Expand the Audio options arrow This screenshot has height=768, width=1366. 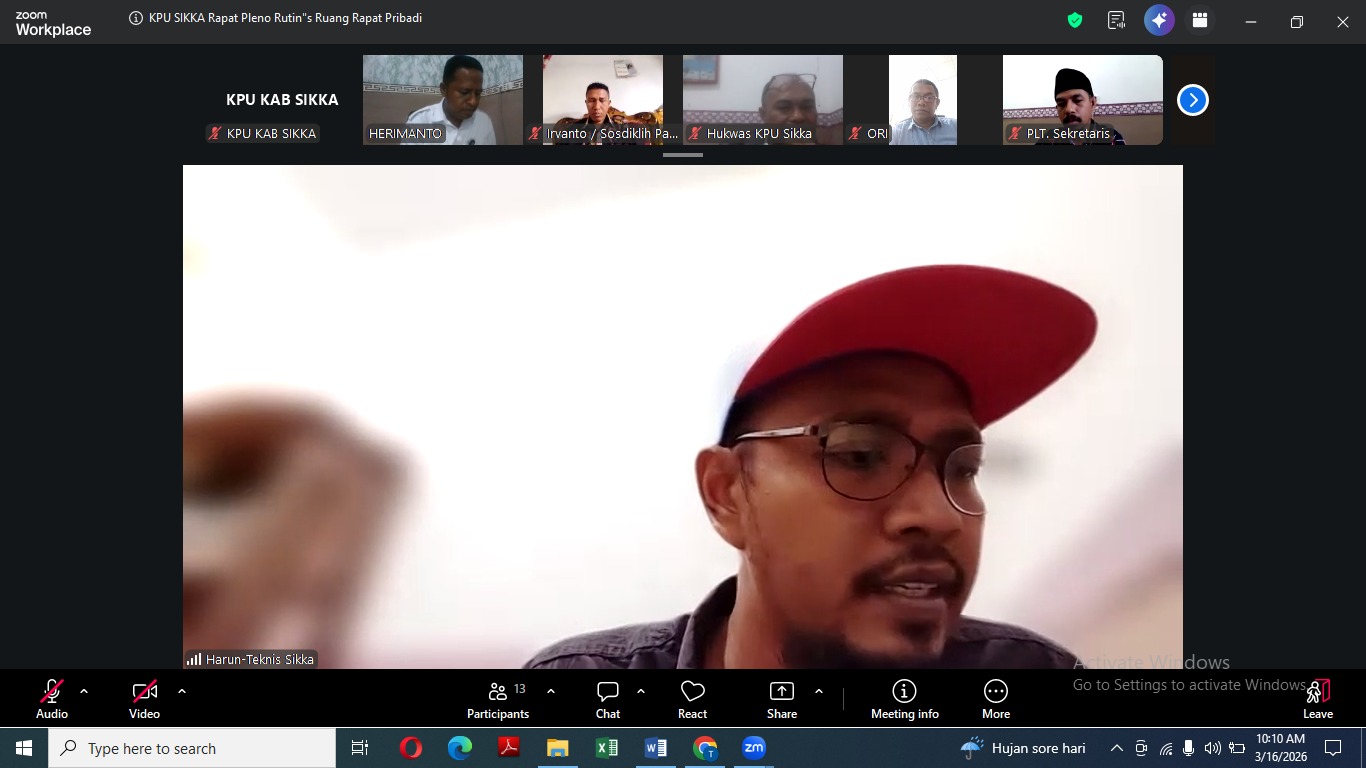[84, 691]
